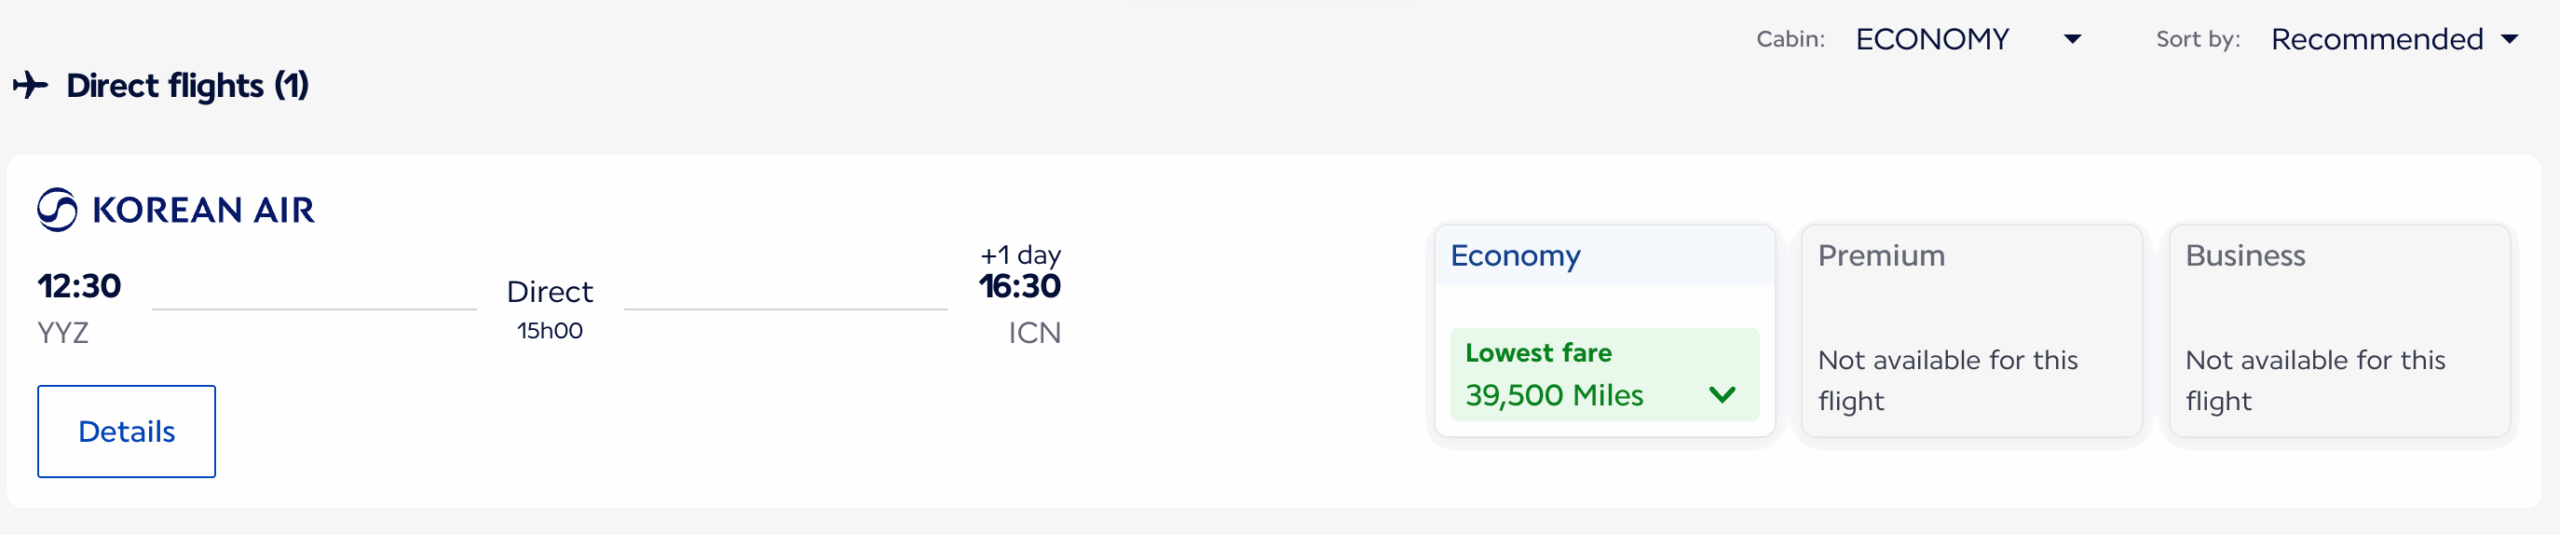The image size is (2560, 535).
Task: Open flight Details
Action: (x=126, y=431)
